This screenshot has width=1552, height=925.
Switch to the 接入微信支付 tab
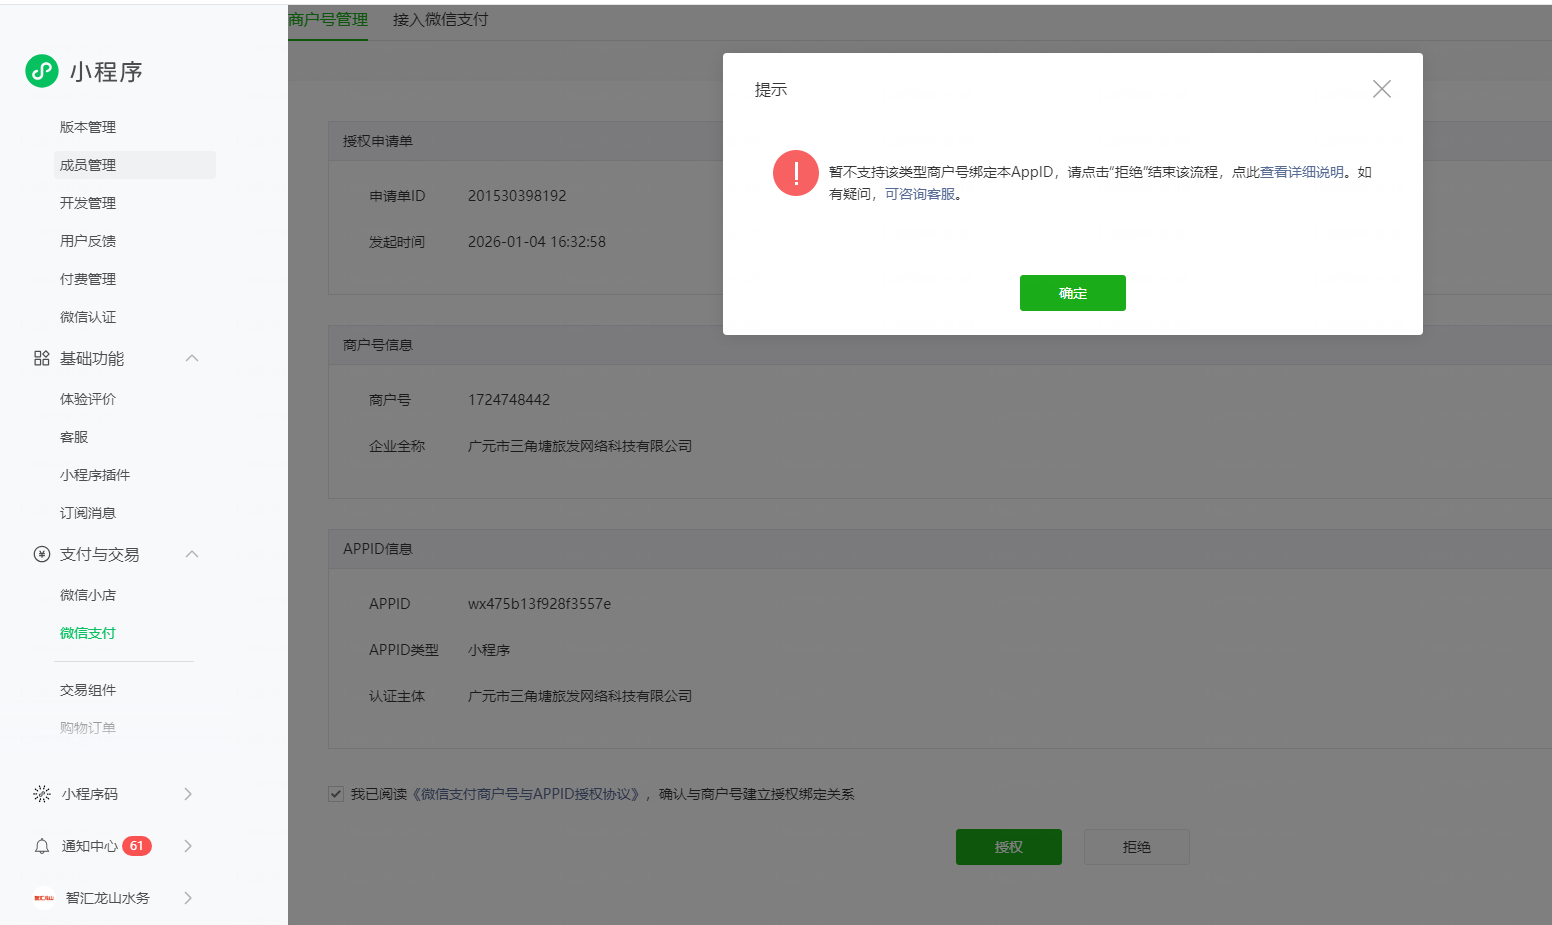440,19
